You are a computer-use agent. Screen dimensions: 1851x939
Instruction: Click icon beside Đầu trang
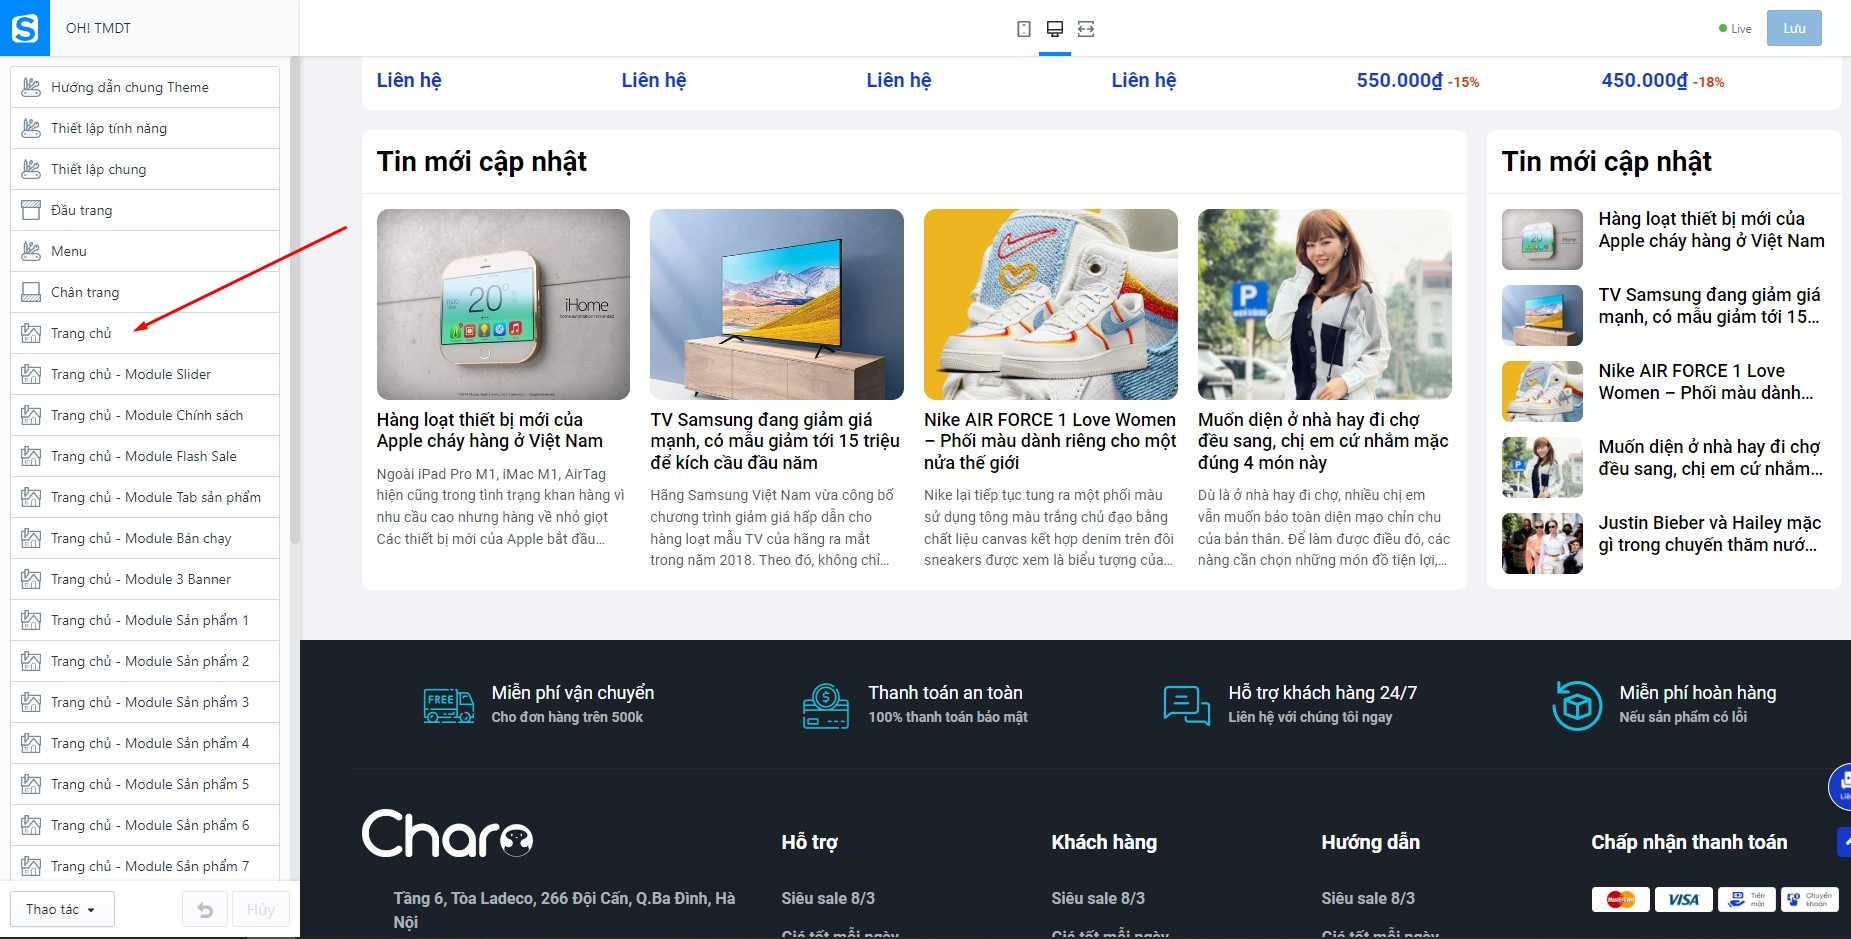click(x=31, y=210)
